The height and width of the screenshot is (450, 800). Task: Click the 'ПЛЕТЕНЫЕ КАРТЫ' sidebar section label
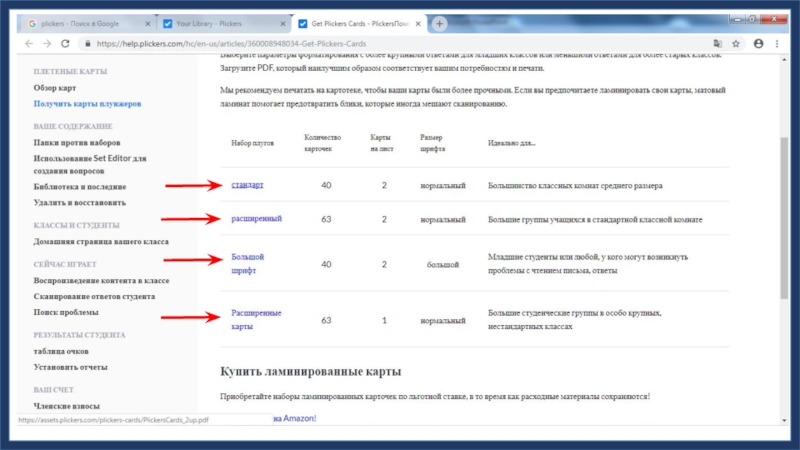pos(70,71)
